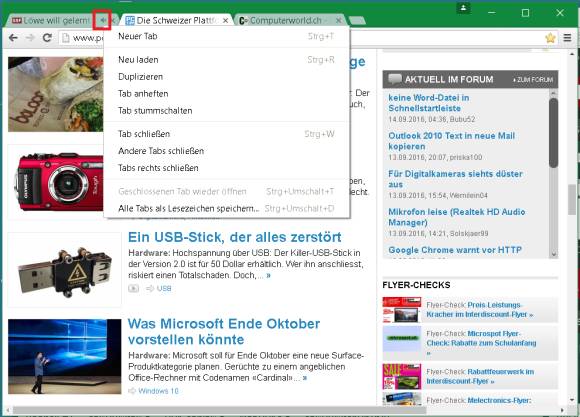Follow the » read more link of the Microsoft teaser
Screen dimensions: 580x417
coord(304,378)
